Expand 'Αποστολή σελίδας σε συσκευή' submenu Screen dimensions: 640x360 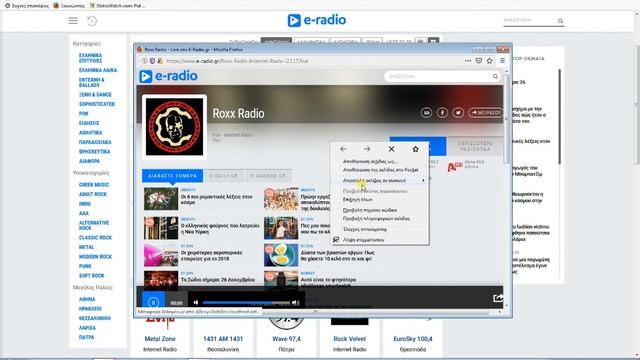tap(380, 180)
